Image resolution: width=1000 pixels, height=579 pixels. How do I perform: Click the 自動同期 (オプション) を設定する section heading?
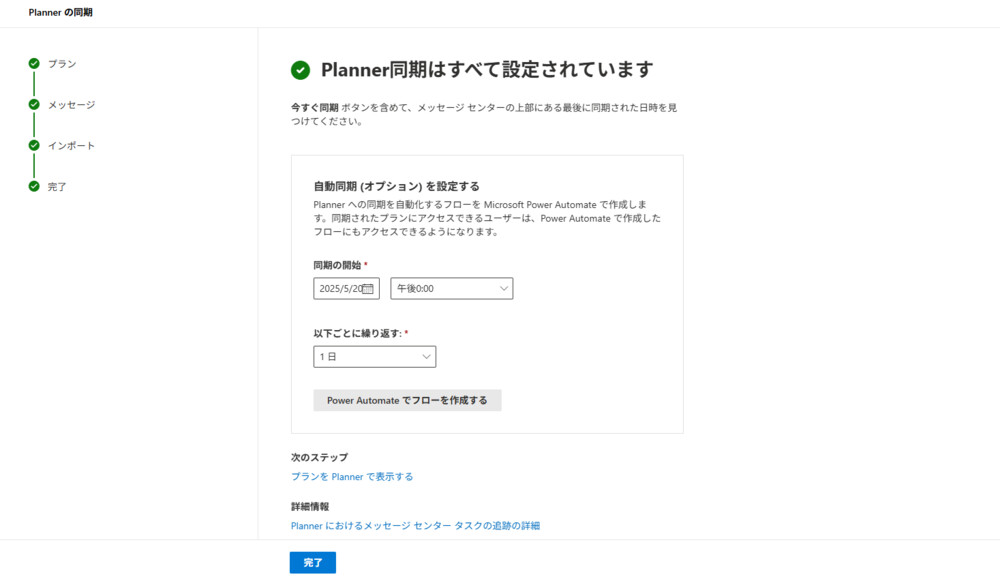click(397, 186)
